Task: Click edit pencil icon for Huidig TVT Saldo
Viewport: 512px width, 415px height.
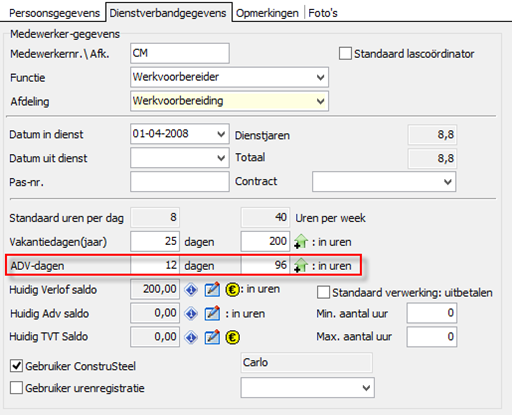Action: tap(212, 337)
